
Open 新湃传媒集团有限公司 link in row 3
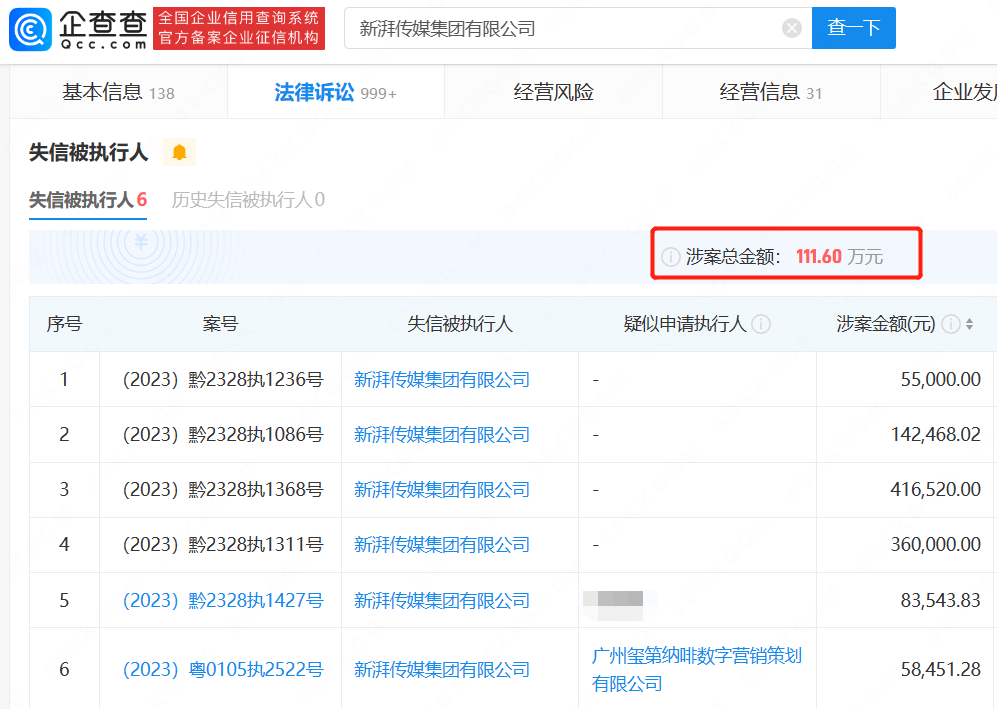[442, 490]
